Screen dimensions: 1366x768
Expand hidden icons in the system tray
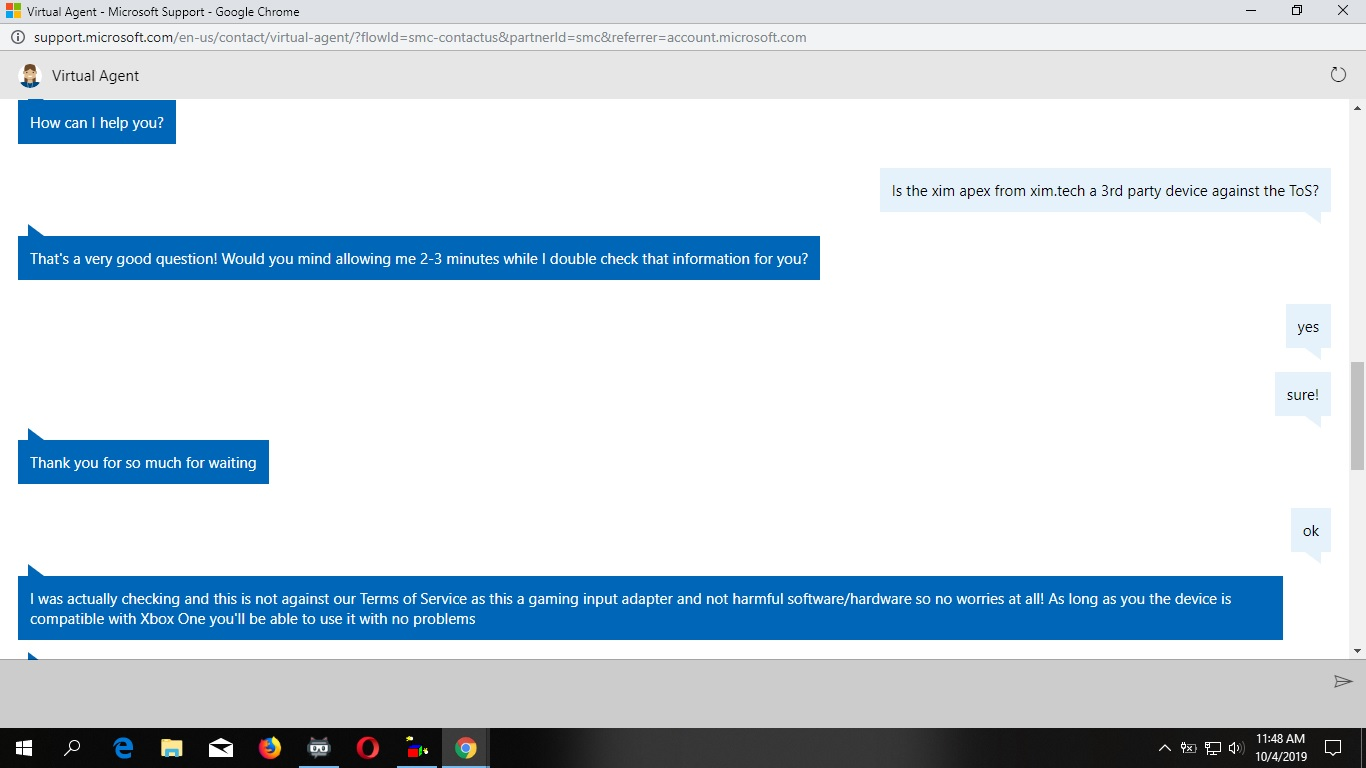coord(1163,747)
